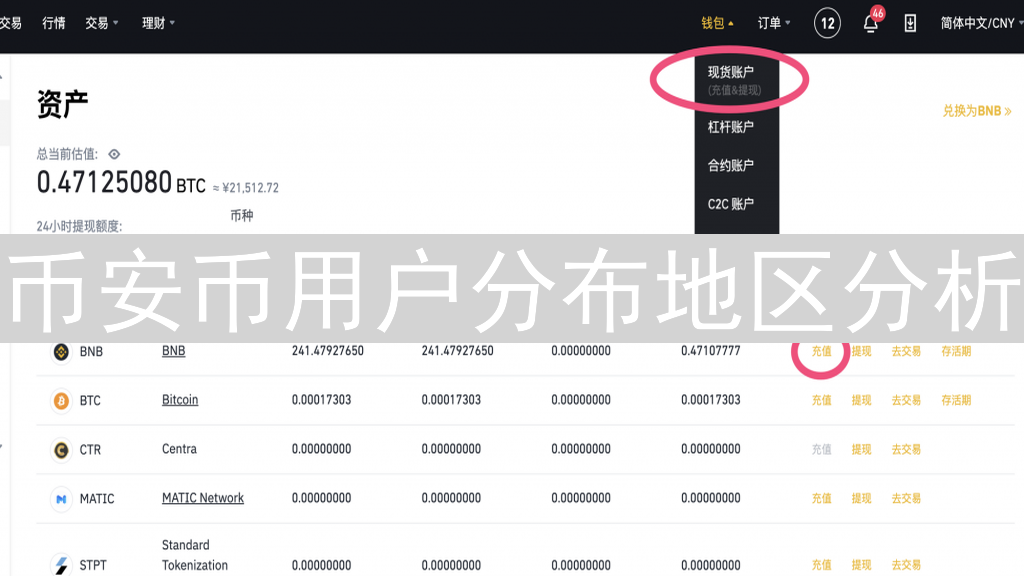The image size is (1024, 576).
Task: Click the MATIC coin icon
Action: pyautogui.click(x=61, y=499)
